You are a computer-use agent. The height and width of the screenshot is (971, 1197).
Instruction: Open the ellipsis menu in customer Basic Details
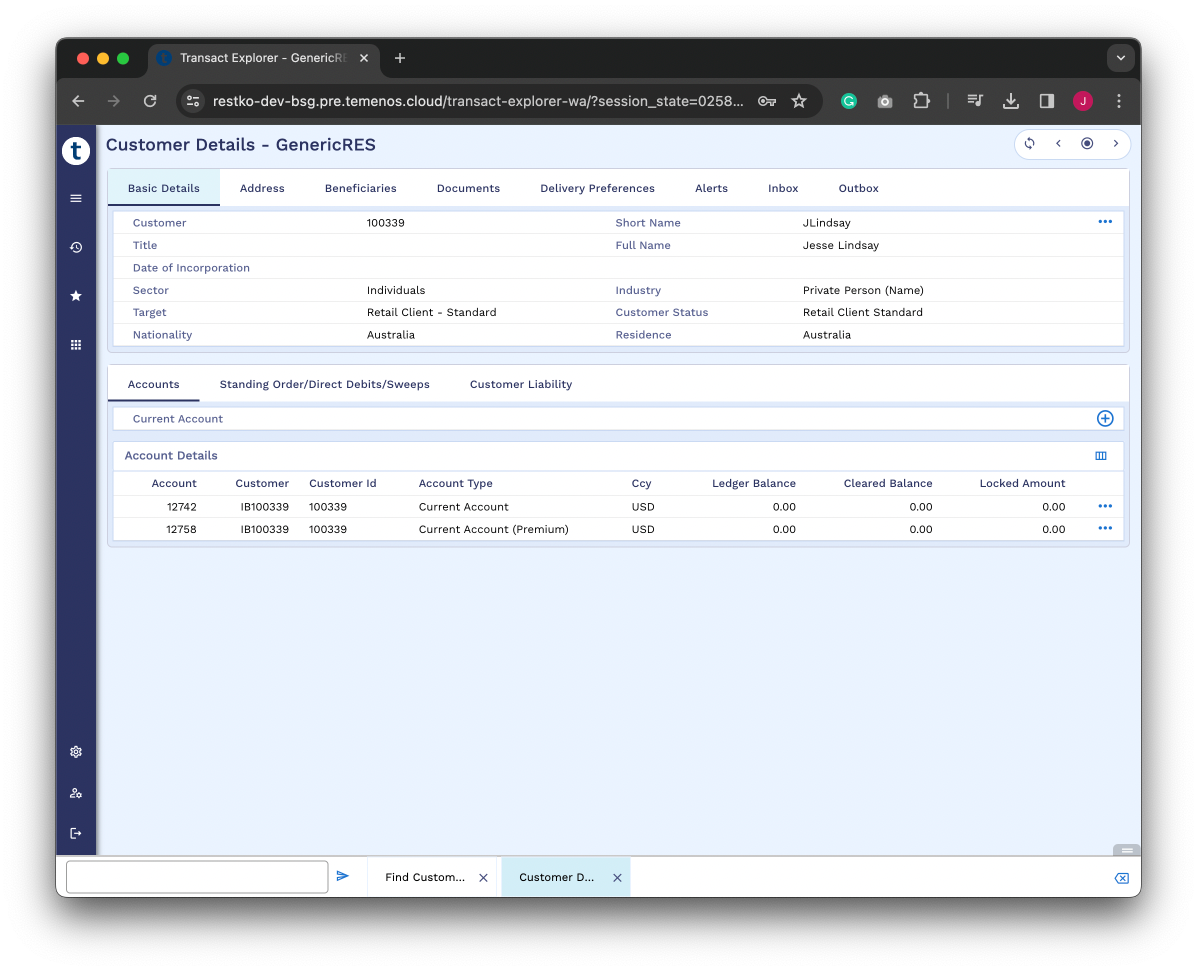pos(1105,222)
